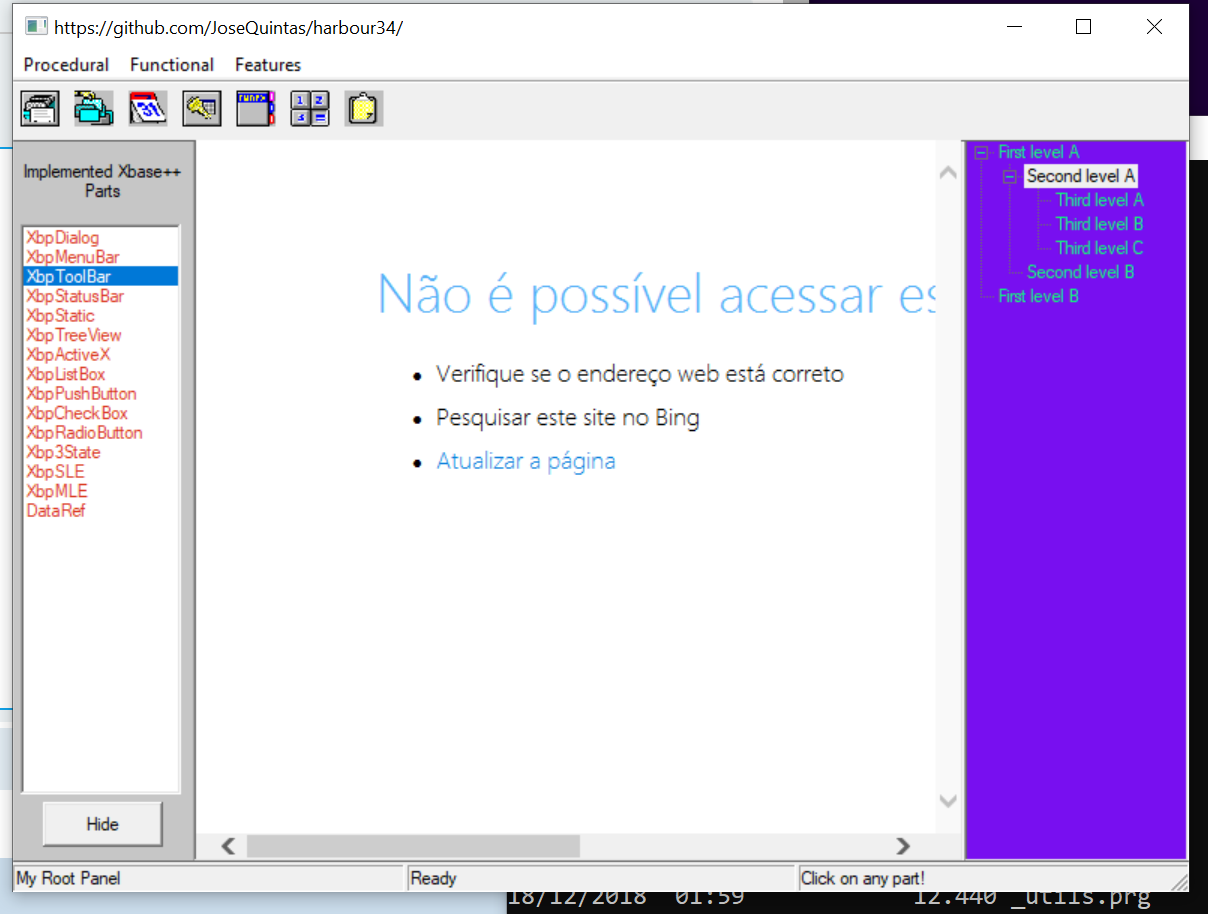The width and height of the screenshot is (1208, 914).
Task: Select Third level B tree item
Action: pyautogui.click(x=1099, y=224)
